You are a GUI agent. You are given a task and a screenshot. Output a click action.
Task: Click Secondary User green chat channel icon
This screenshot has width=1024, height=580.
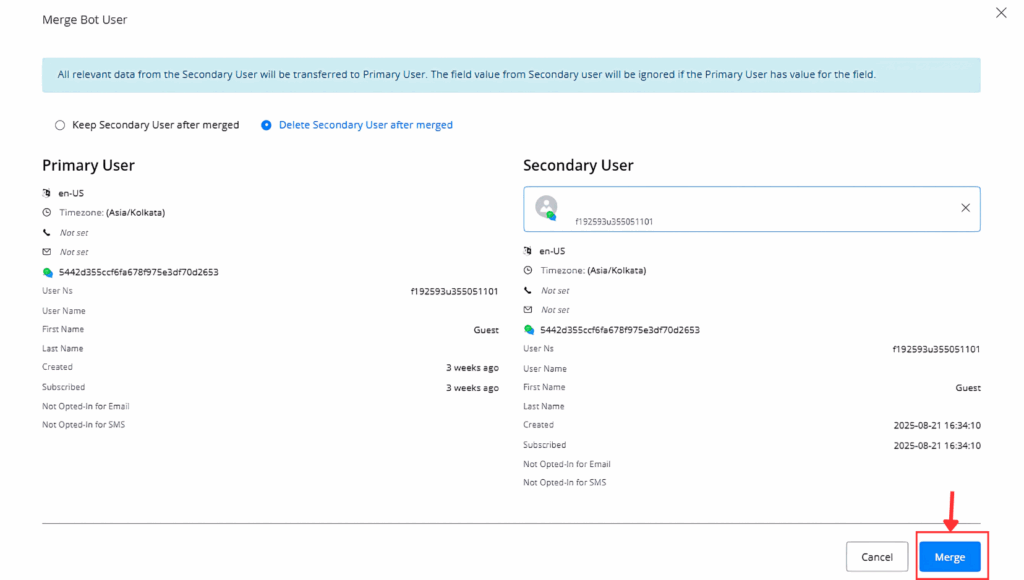click(x=528, y=330)
